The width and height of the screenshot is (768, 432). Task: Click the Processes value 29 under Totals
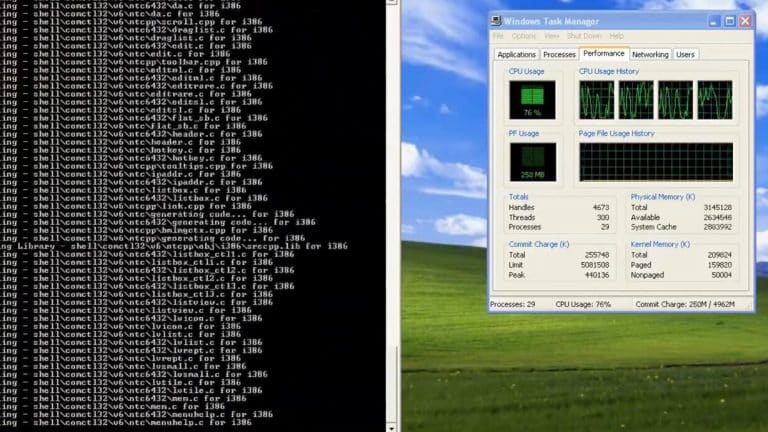[x=605, y=227]
